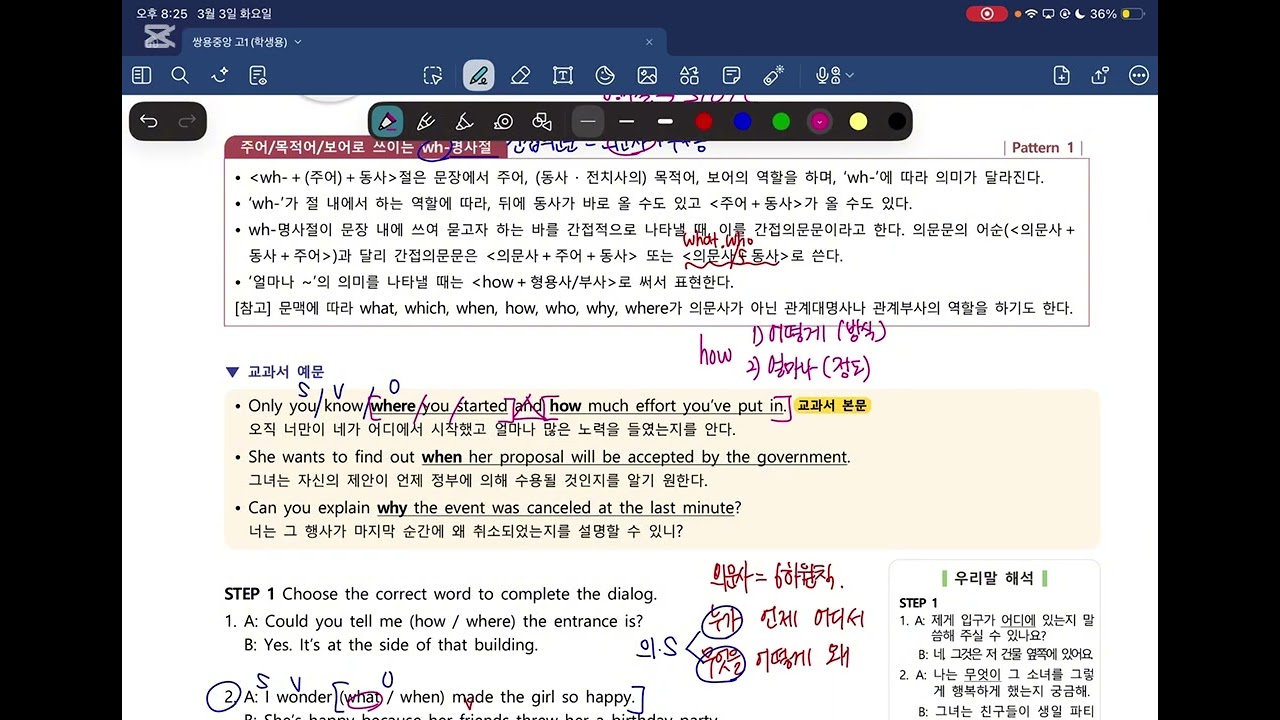
Task: Select the thin stroke width
Action: [588, 122]
